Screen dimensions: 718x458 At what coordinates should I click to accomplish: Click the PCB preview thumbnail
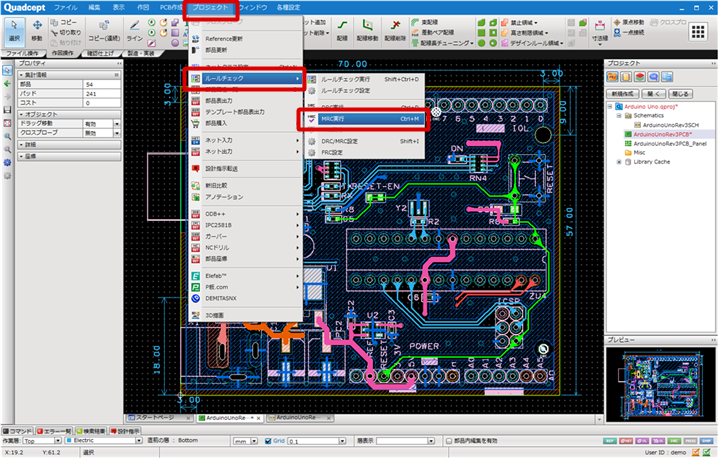(x=660, y=384)
